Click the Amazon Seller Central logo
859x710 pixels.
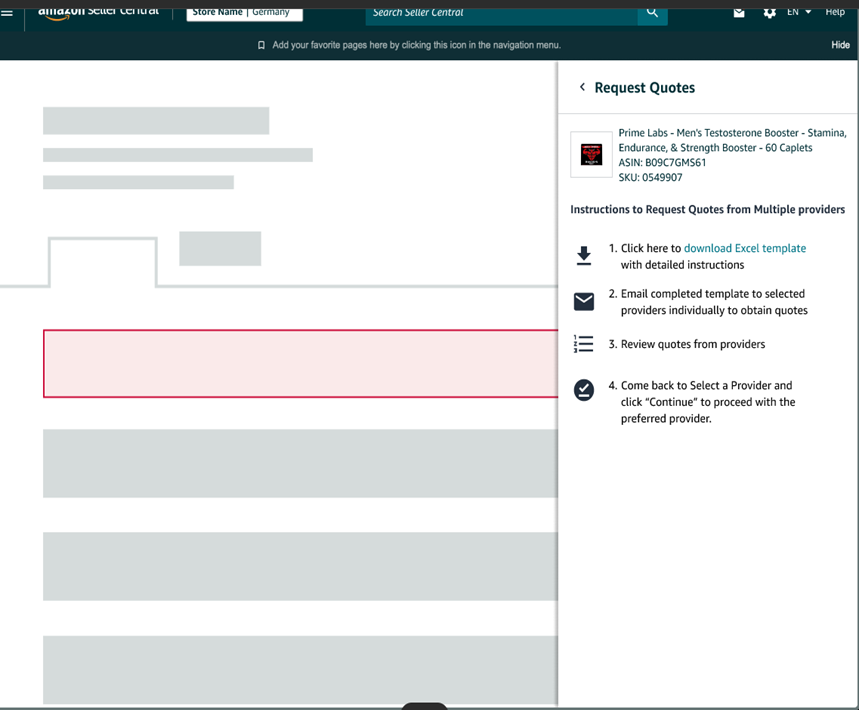pyautogui.click(x=98, y=11)
